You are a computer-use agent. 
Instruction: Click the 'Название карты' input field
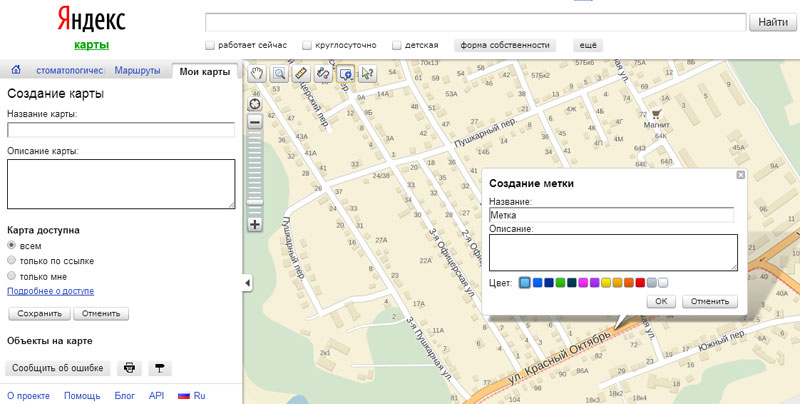121,129
